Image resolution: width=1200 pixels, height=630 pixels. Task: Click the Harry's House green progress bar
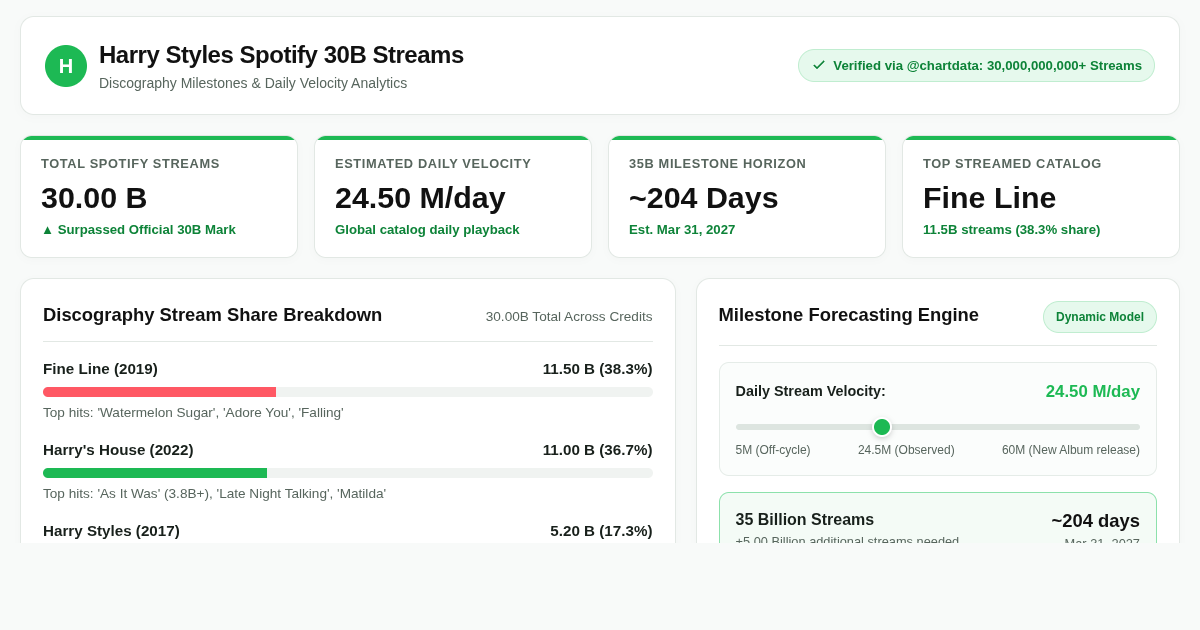155,473
